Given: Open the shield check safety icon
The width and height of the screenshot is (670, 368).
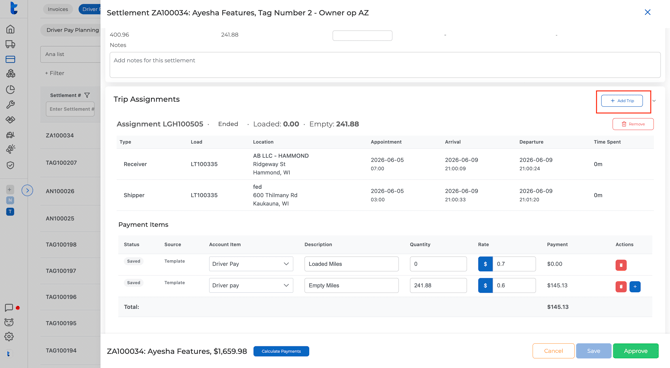Looking at the screenshot, I should pyautogui.click(x=10, y=165).
